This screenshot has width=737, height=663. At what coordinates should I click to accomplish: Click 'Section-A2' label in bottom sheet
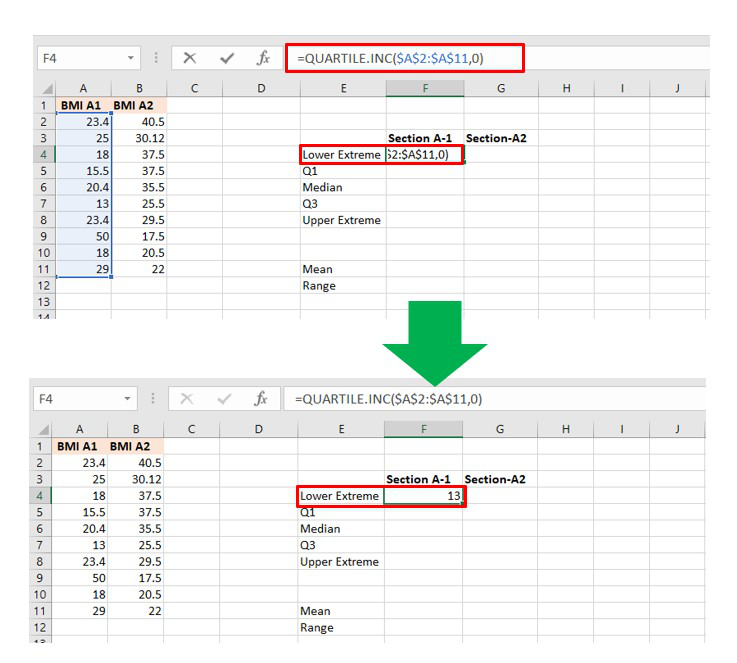(x=495, y=479)
